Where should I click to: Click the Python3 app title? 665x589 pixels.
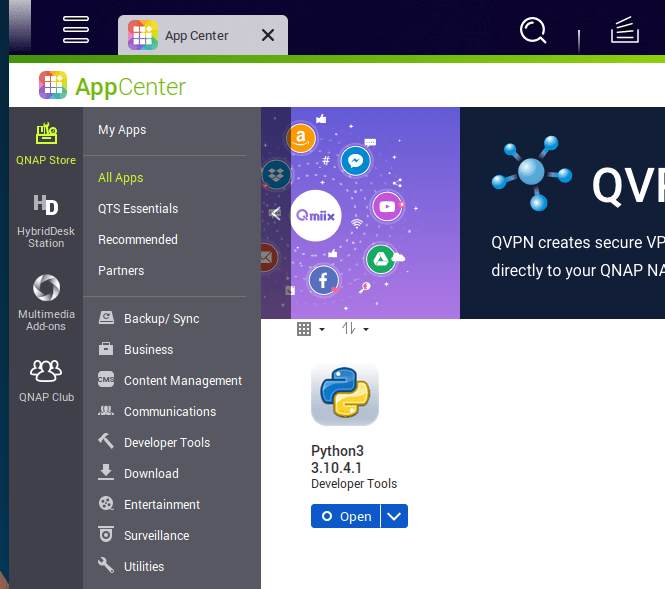(337, 451)
